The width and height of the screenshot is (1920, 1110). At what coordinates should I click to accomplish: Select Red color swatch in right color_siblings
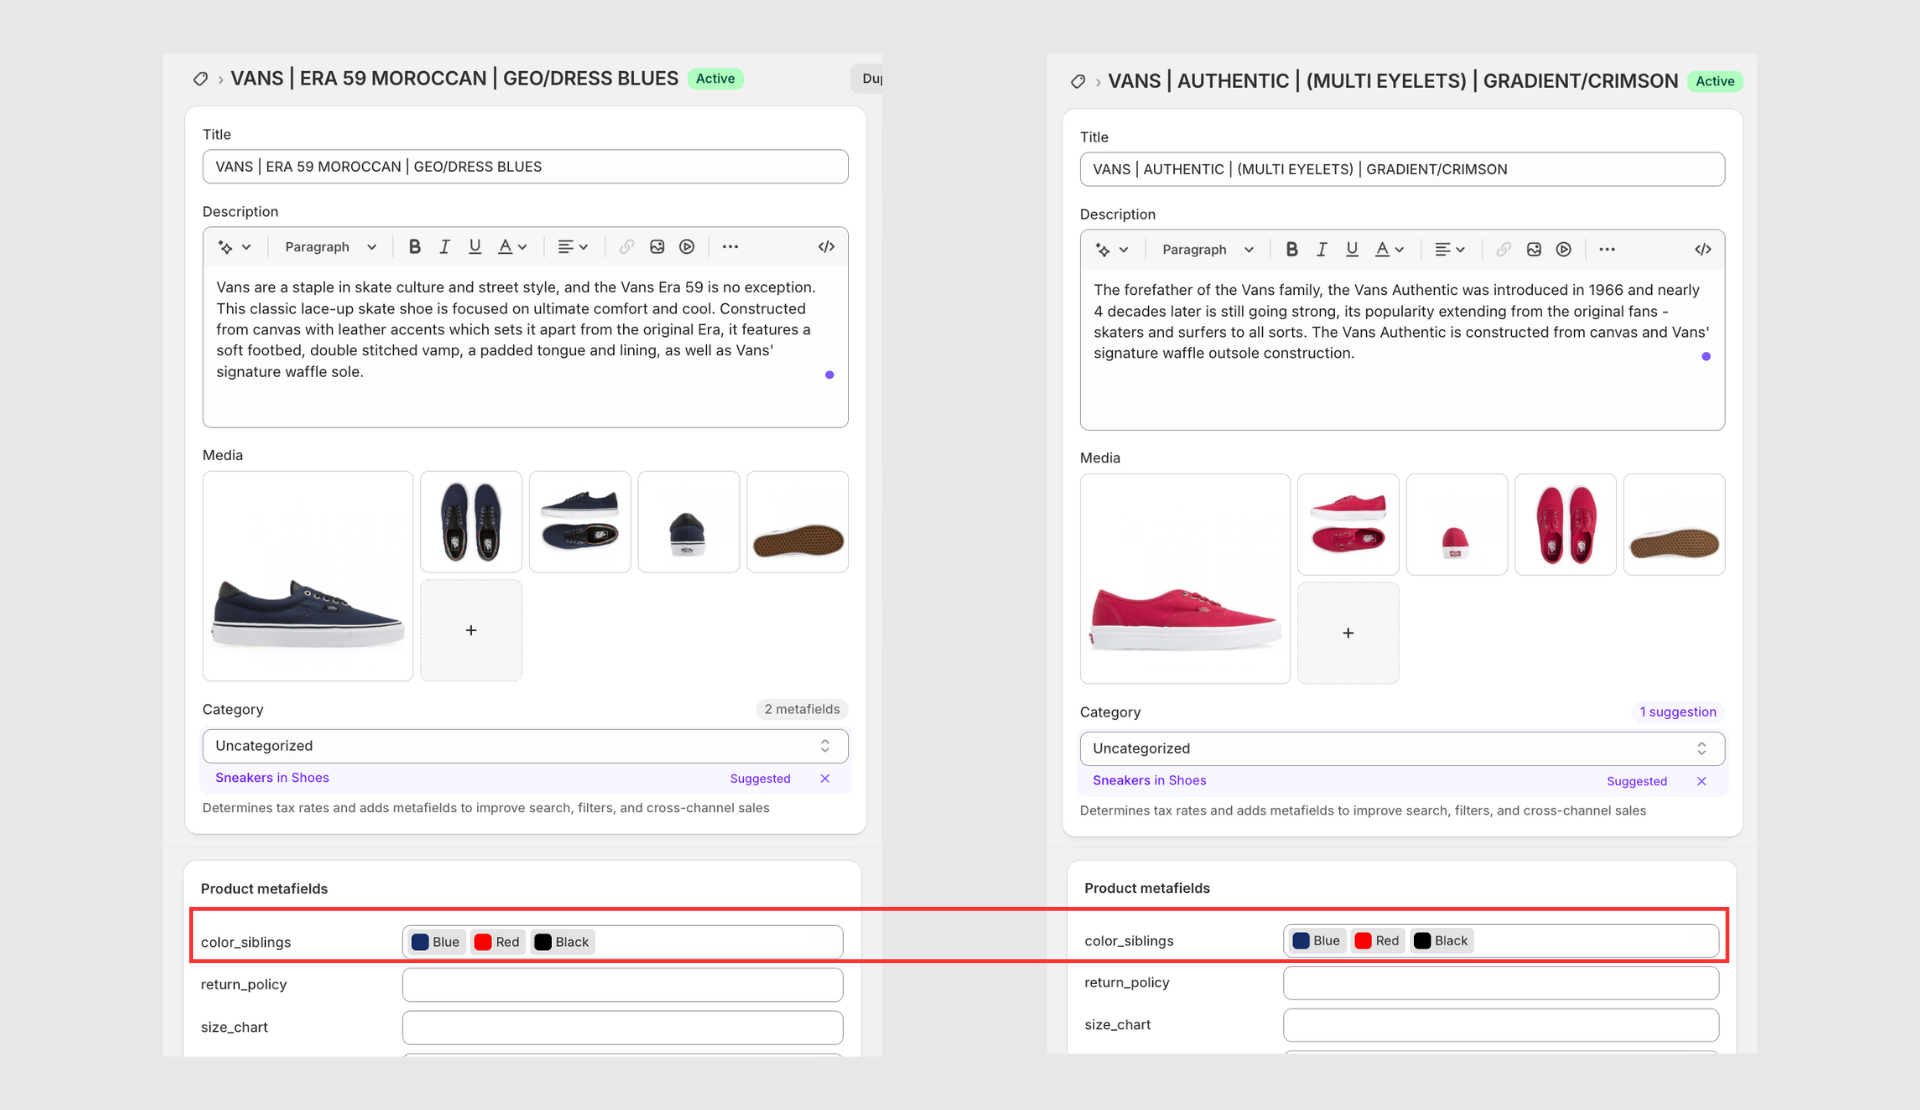[x=1377, y=941]
